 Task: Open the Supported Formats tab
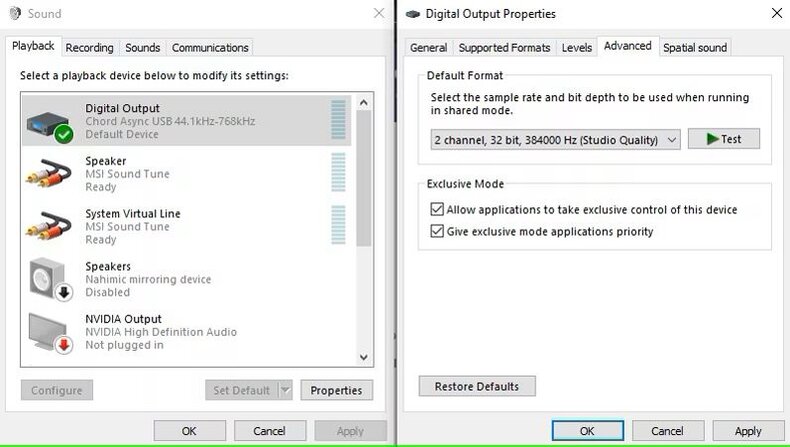(x=504, y=48)
